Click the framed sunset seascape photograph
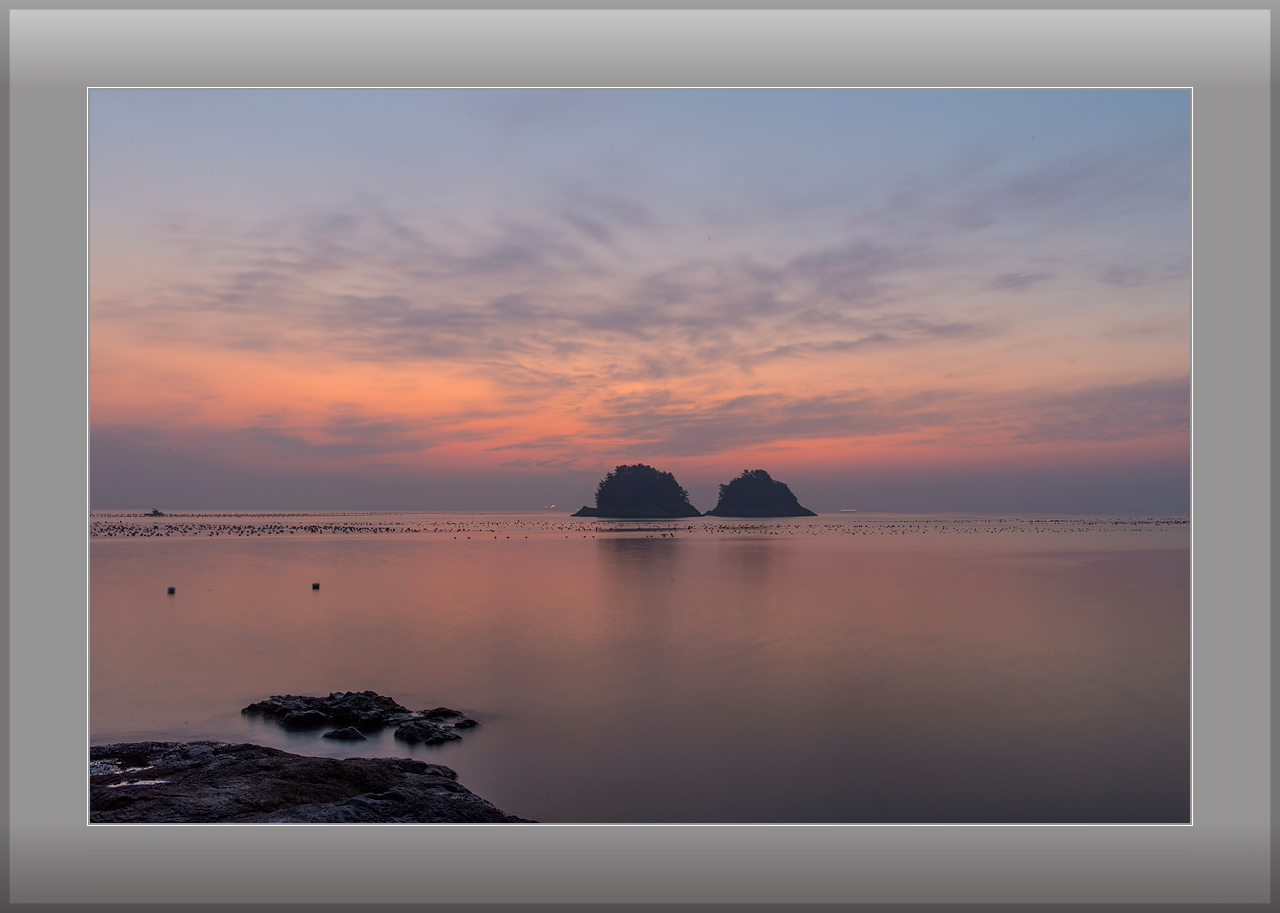Screen dimensions: 1280x913 [x=640, y=456]
